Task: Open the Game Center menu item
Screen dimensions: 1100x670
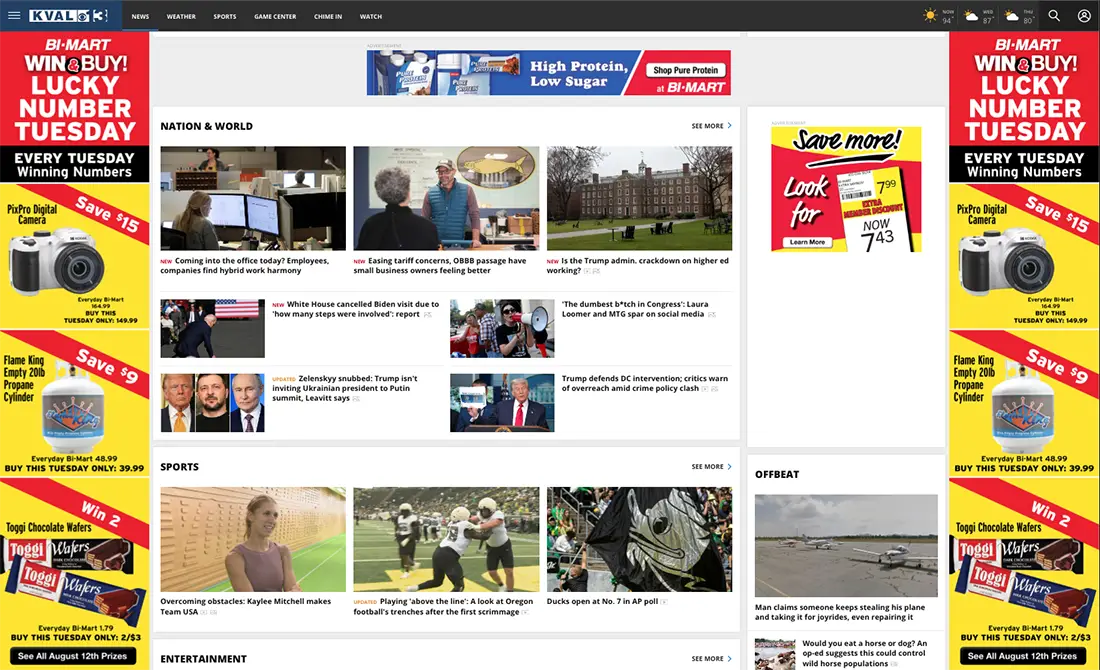Action: pos(275,16)
